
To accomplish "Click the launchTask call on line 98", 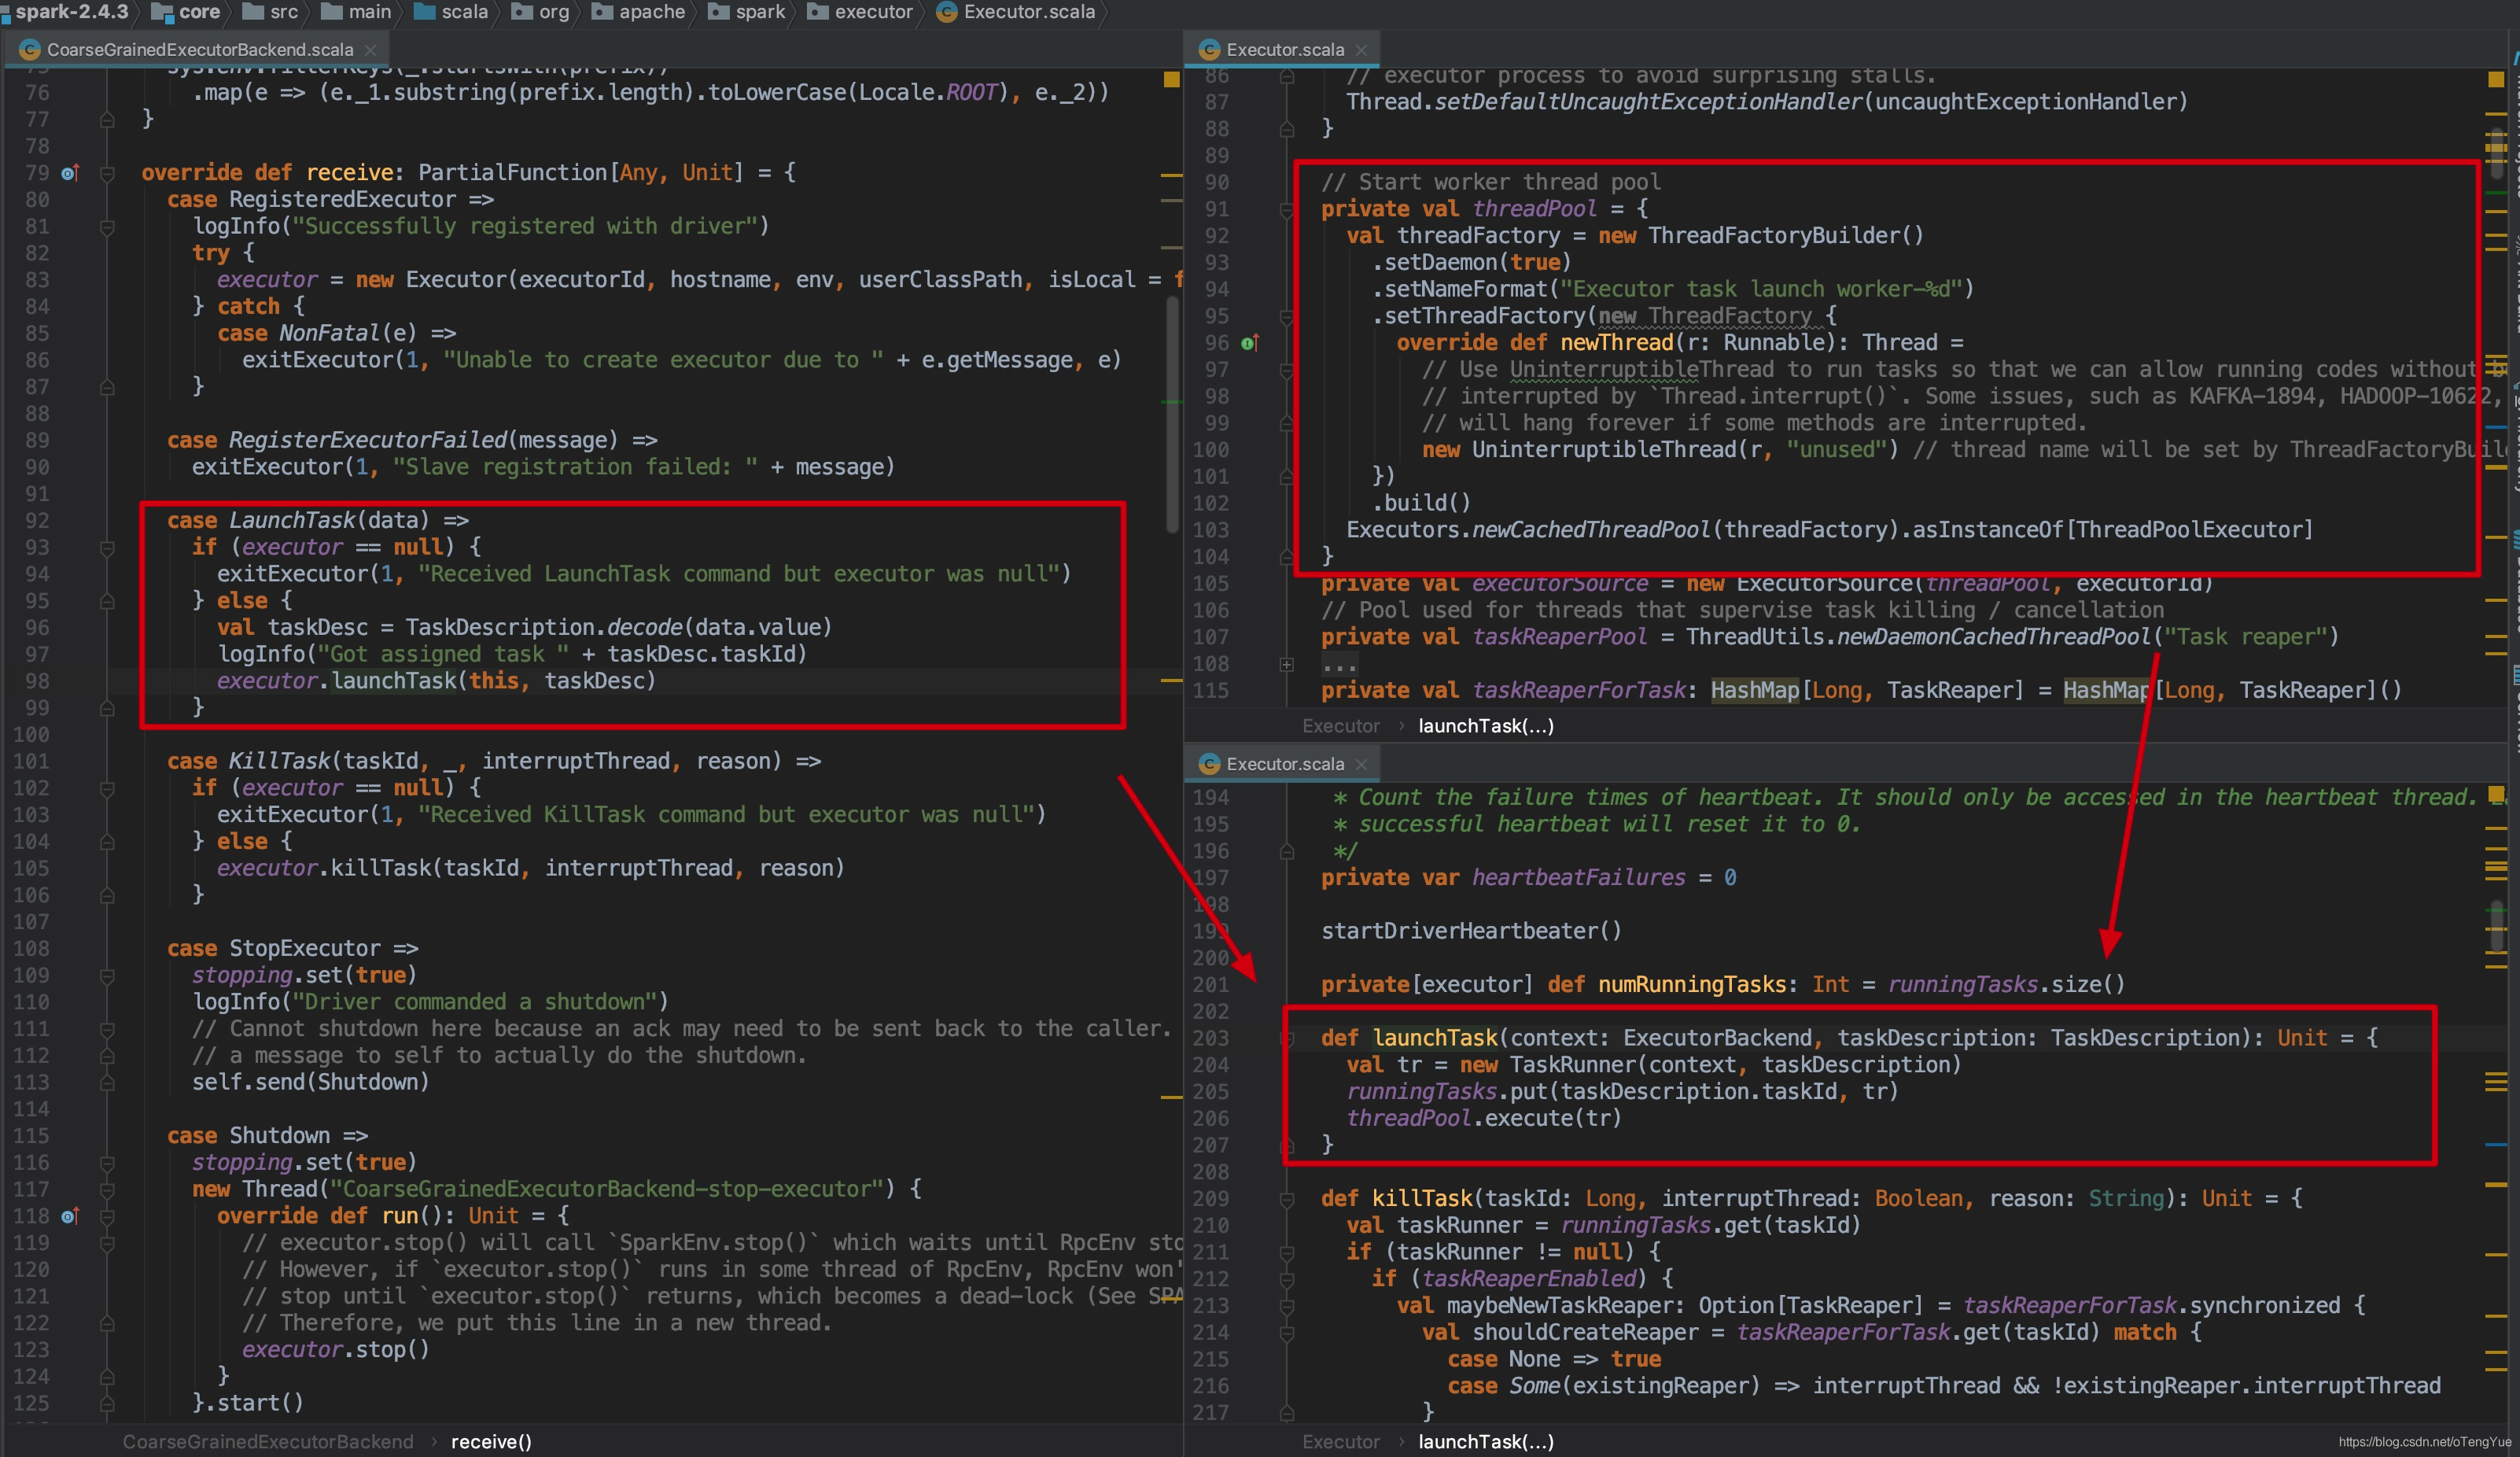I will click(393, 681).
